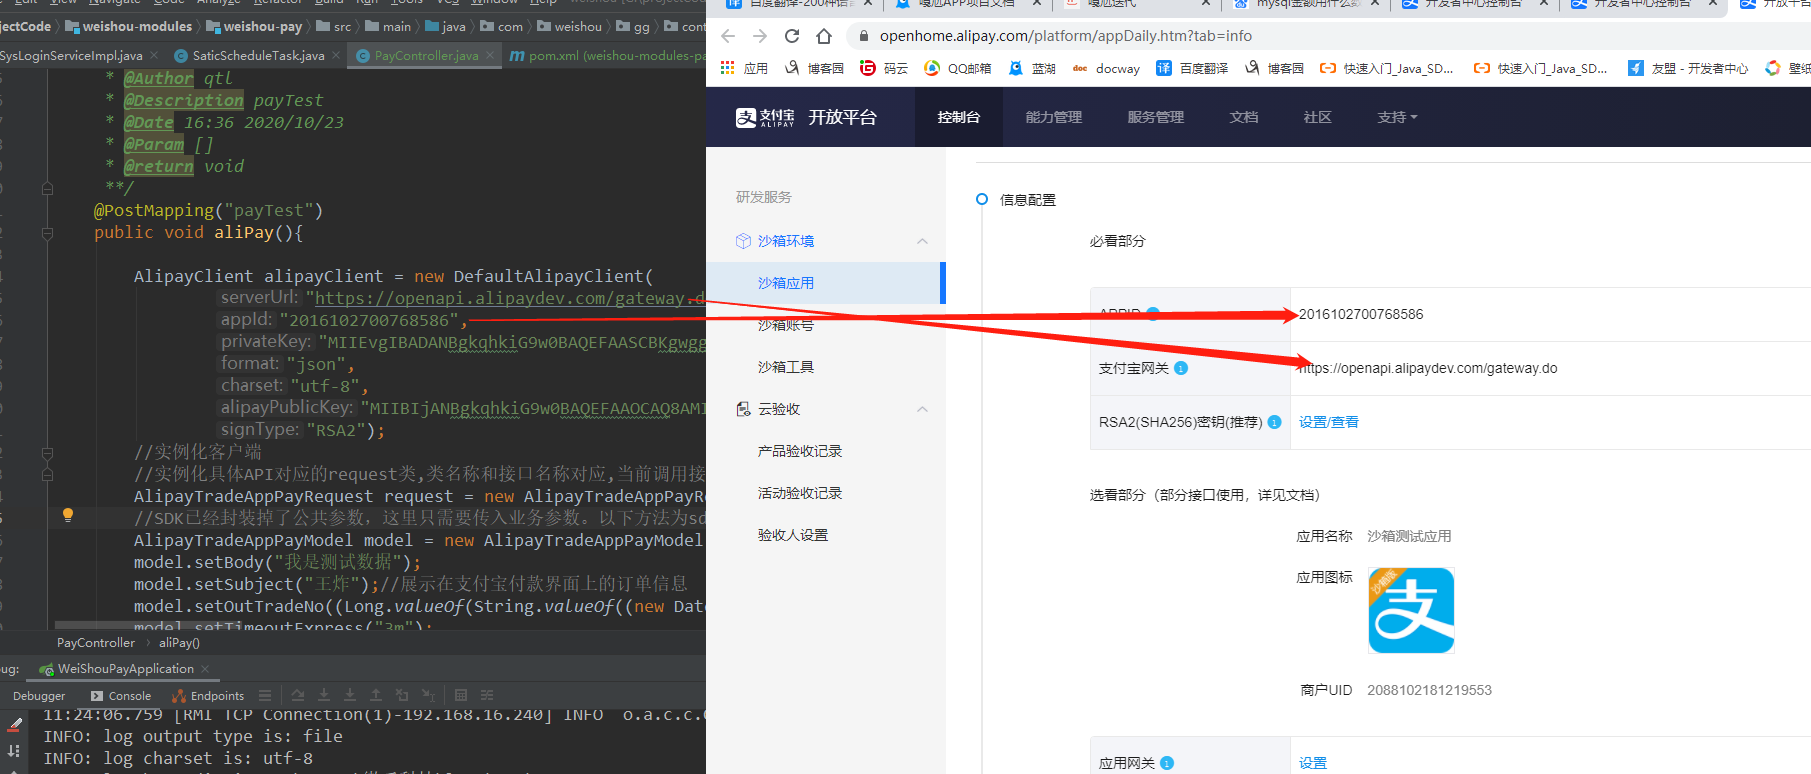The image size is (1811, 774).
Task: Switch to the Endpoints tab
Action: coord(208,696)
